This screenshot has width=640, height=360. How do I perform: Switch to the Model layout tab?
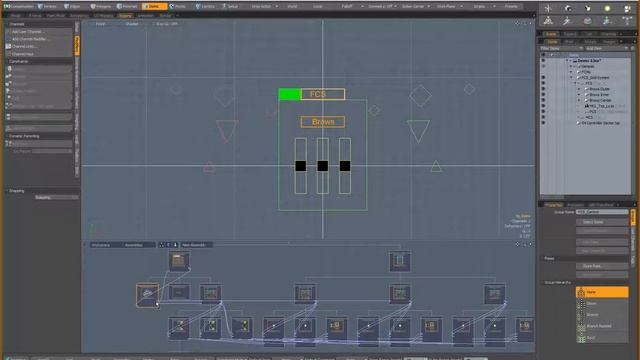[x=16, y=16]
